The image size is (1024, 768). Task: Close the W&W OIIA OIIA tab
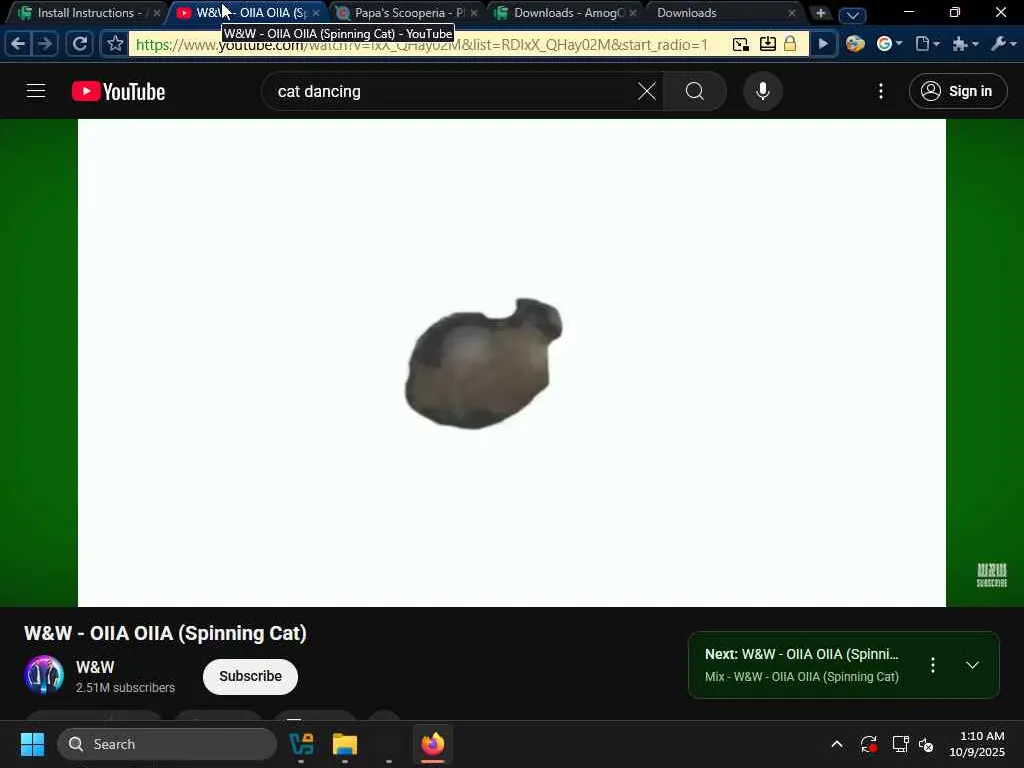[x=316, y=13]
